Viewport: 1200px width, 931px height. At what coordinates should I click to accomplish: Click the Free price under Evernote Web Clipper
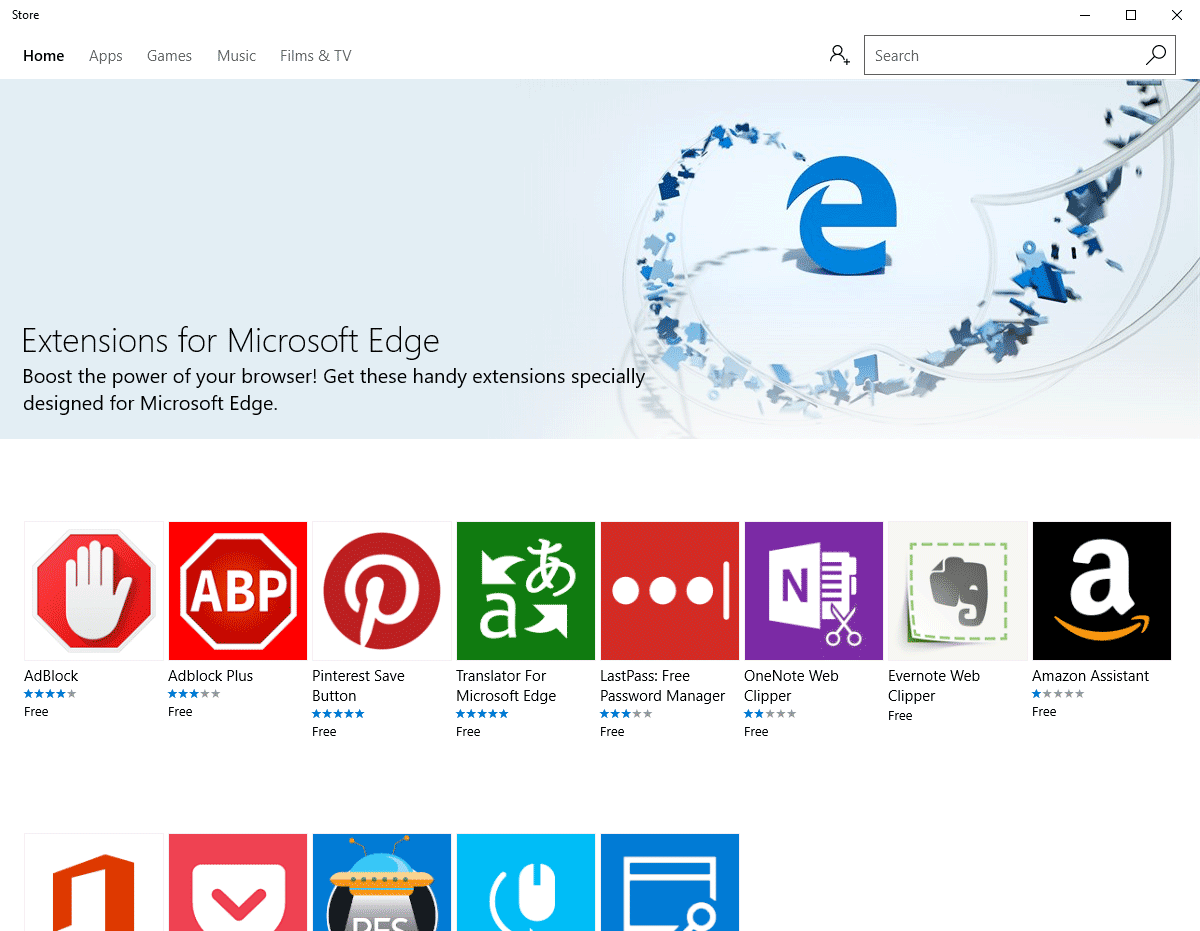(900, 716)
